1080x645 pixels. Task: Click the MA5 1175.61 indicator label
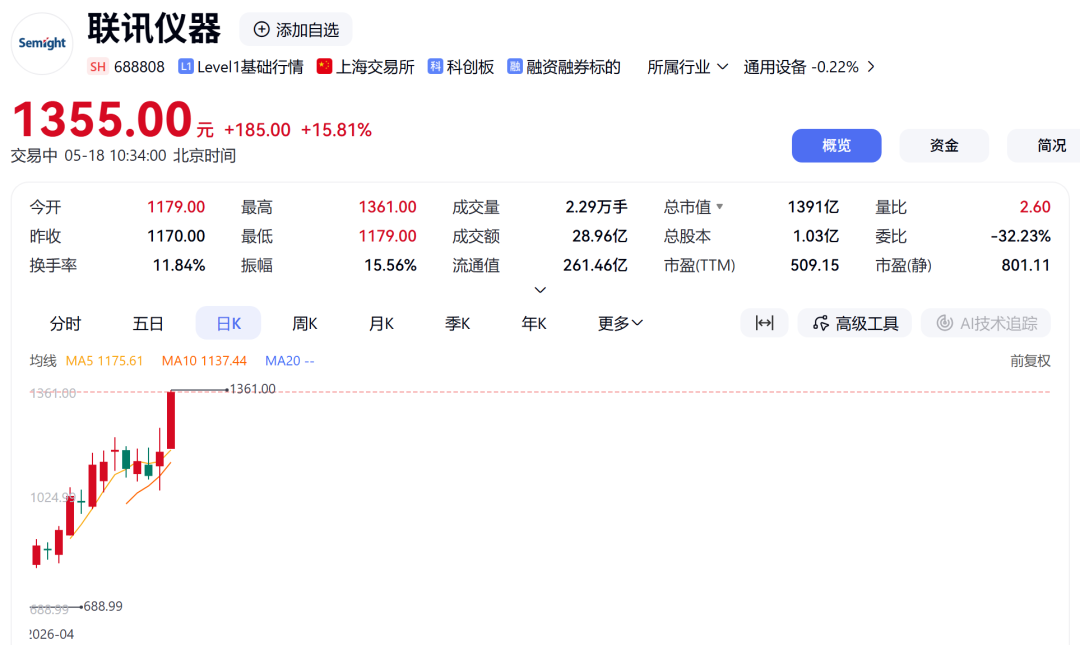click(x=104, y=360)
